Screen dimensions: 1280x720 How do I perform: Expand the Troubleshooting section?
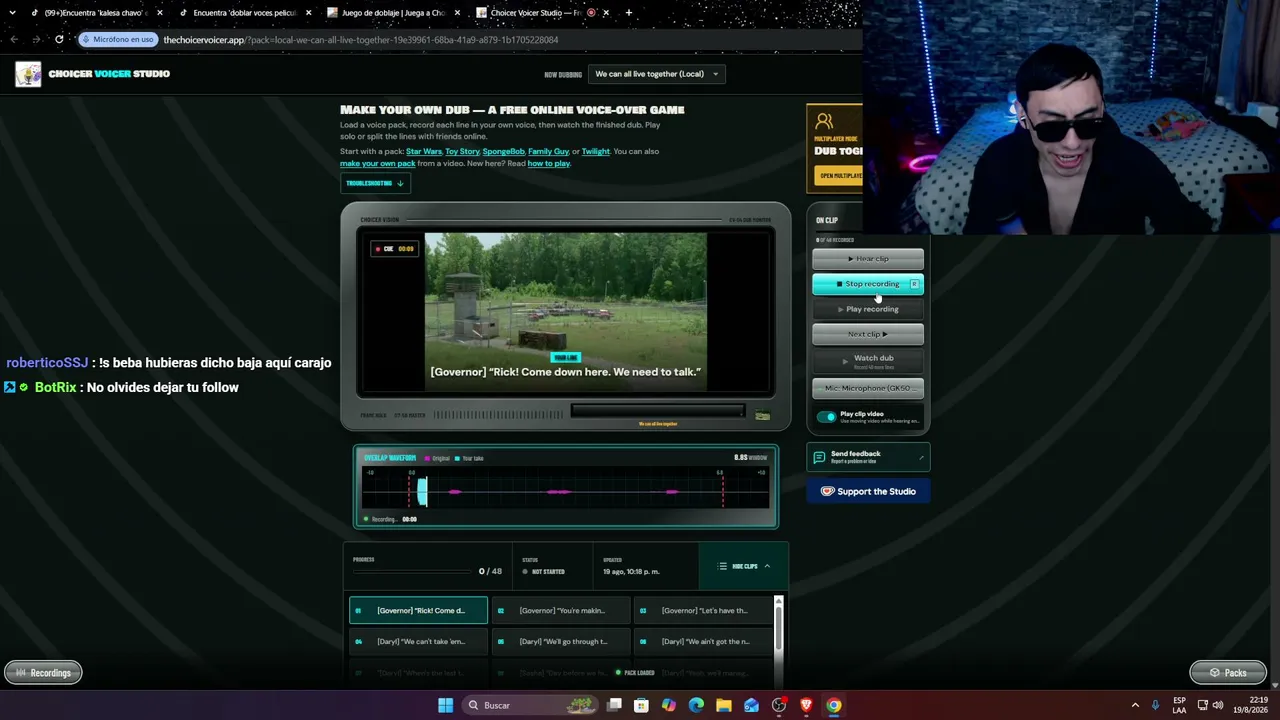[x=375, y=183]
